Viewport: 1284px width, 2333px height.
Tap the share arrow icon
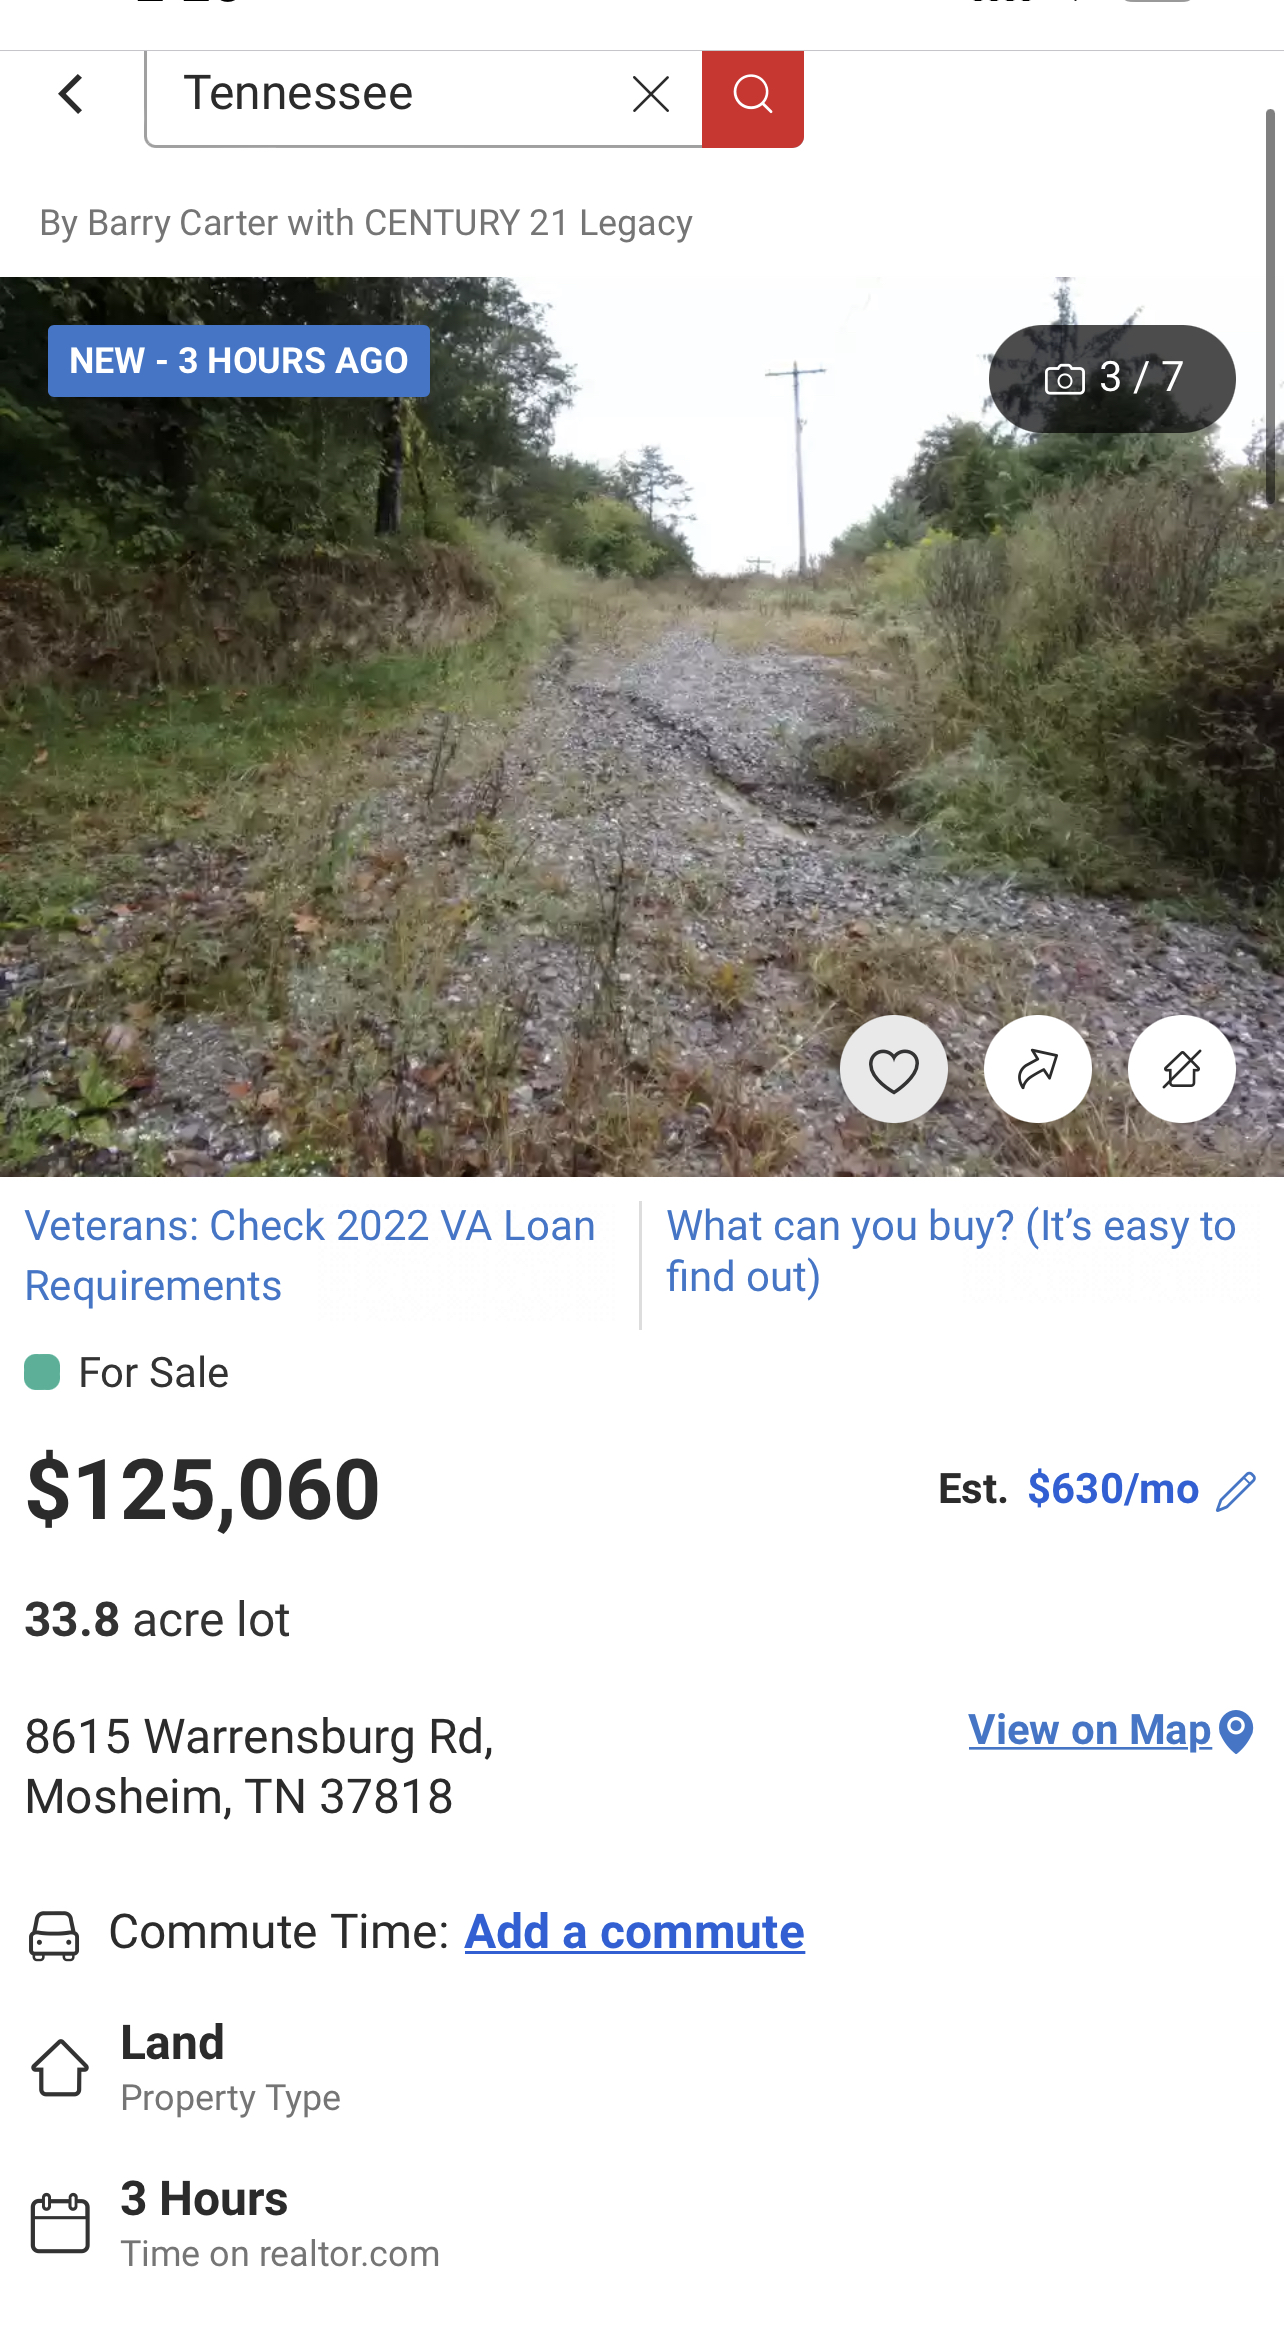[1037, 1070]
